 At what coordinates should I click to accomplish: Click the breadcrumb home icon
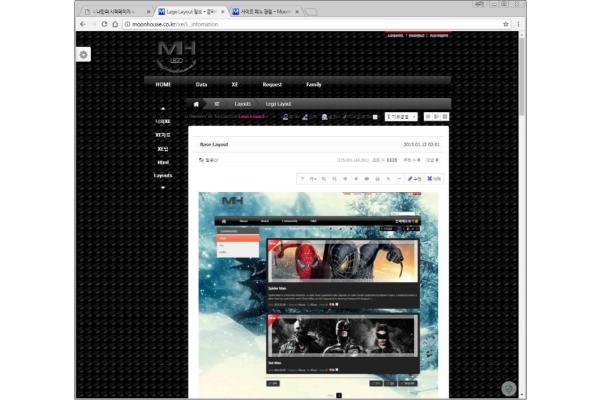(196, 104)
